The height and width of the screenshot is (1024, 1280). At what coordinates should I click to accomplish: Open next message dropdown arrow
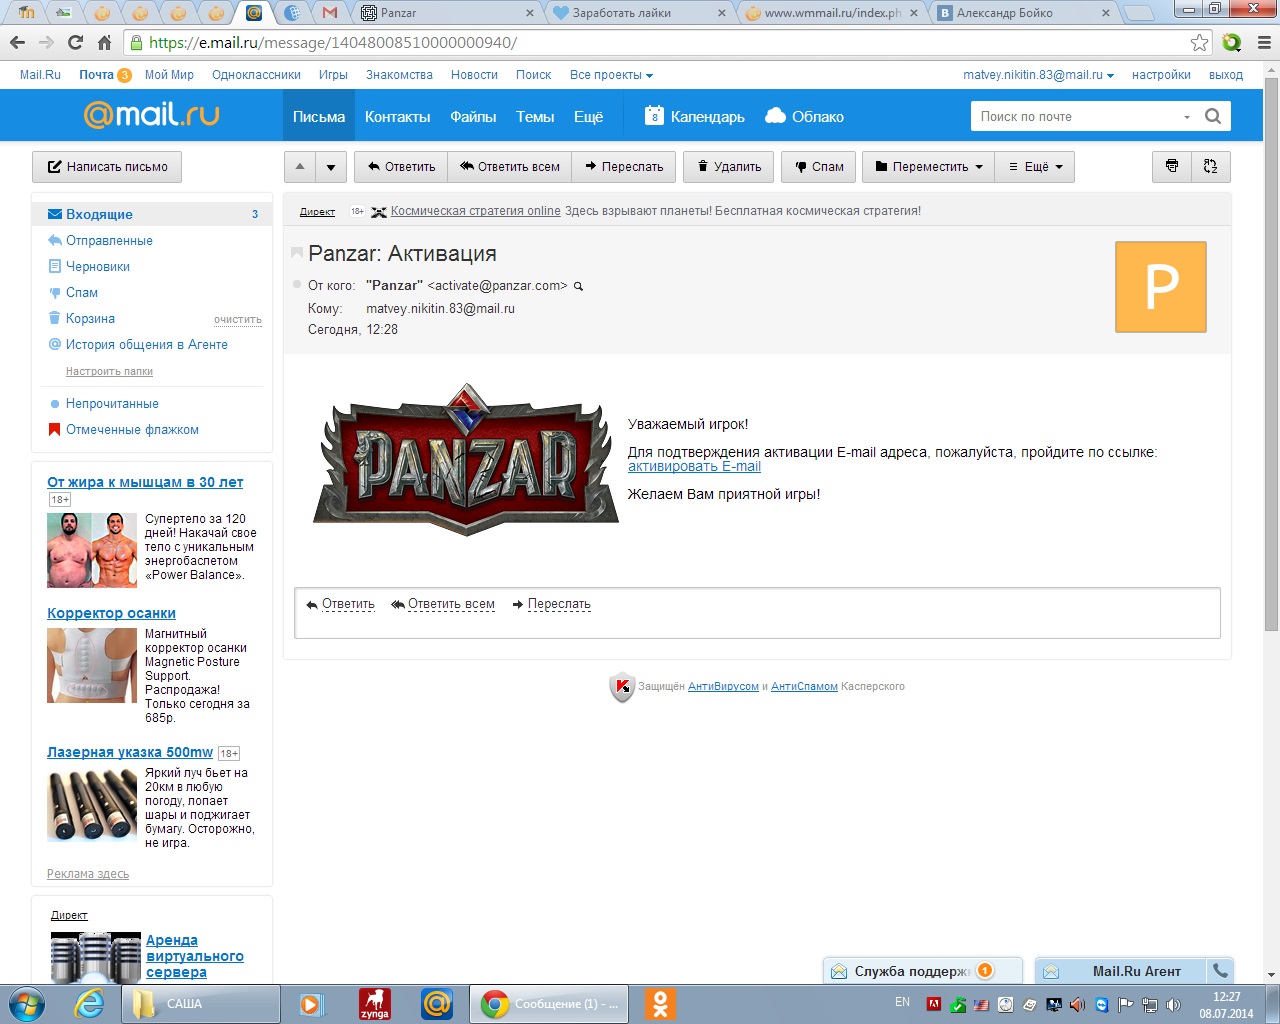coord(331,167)
